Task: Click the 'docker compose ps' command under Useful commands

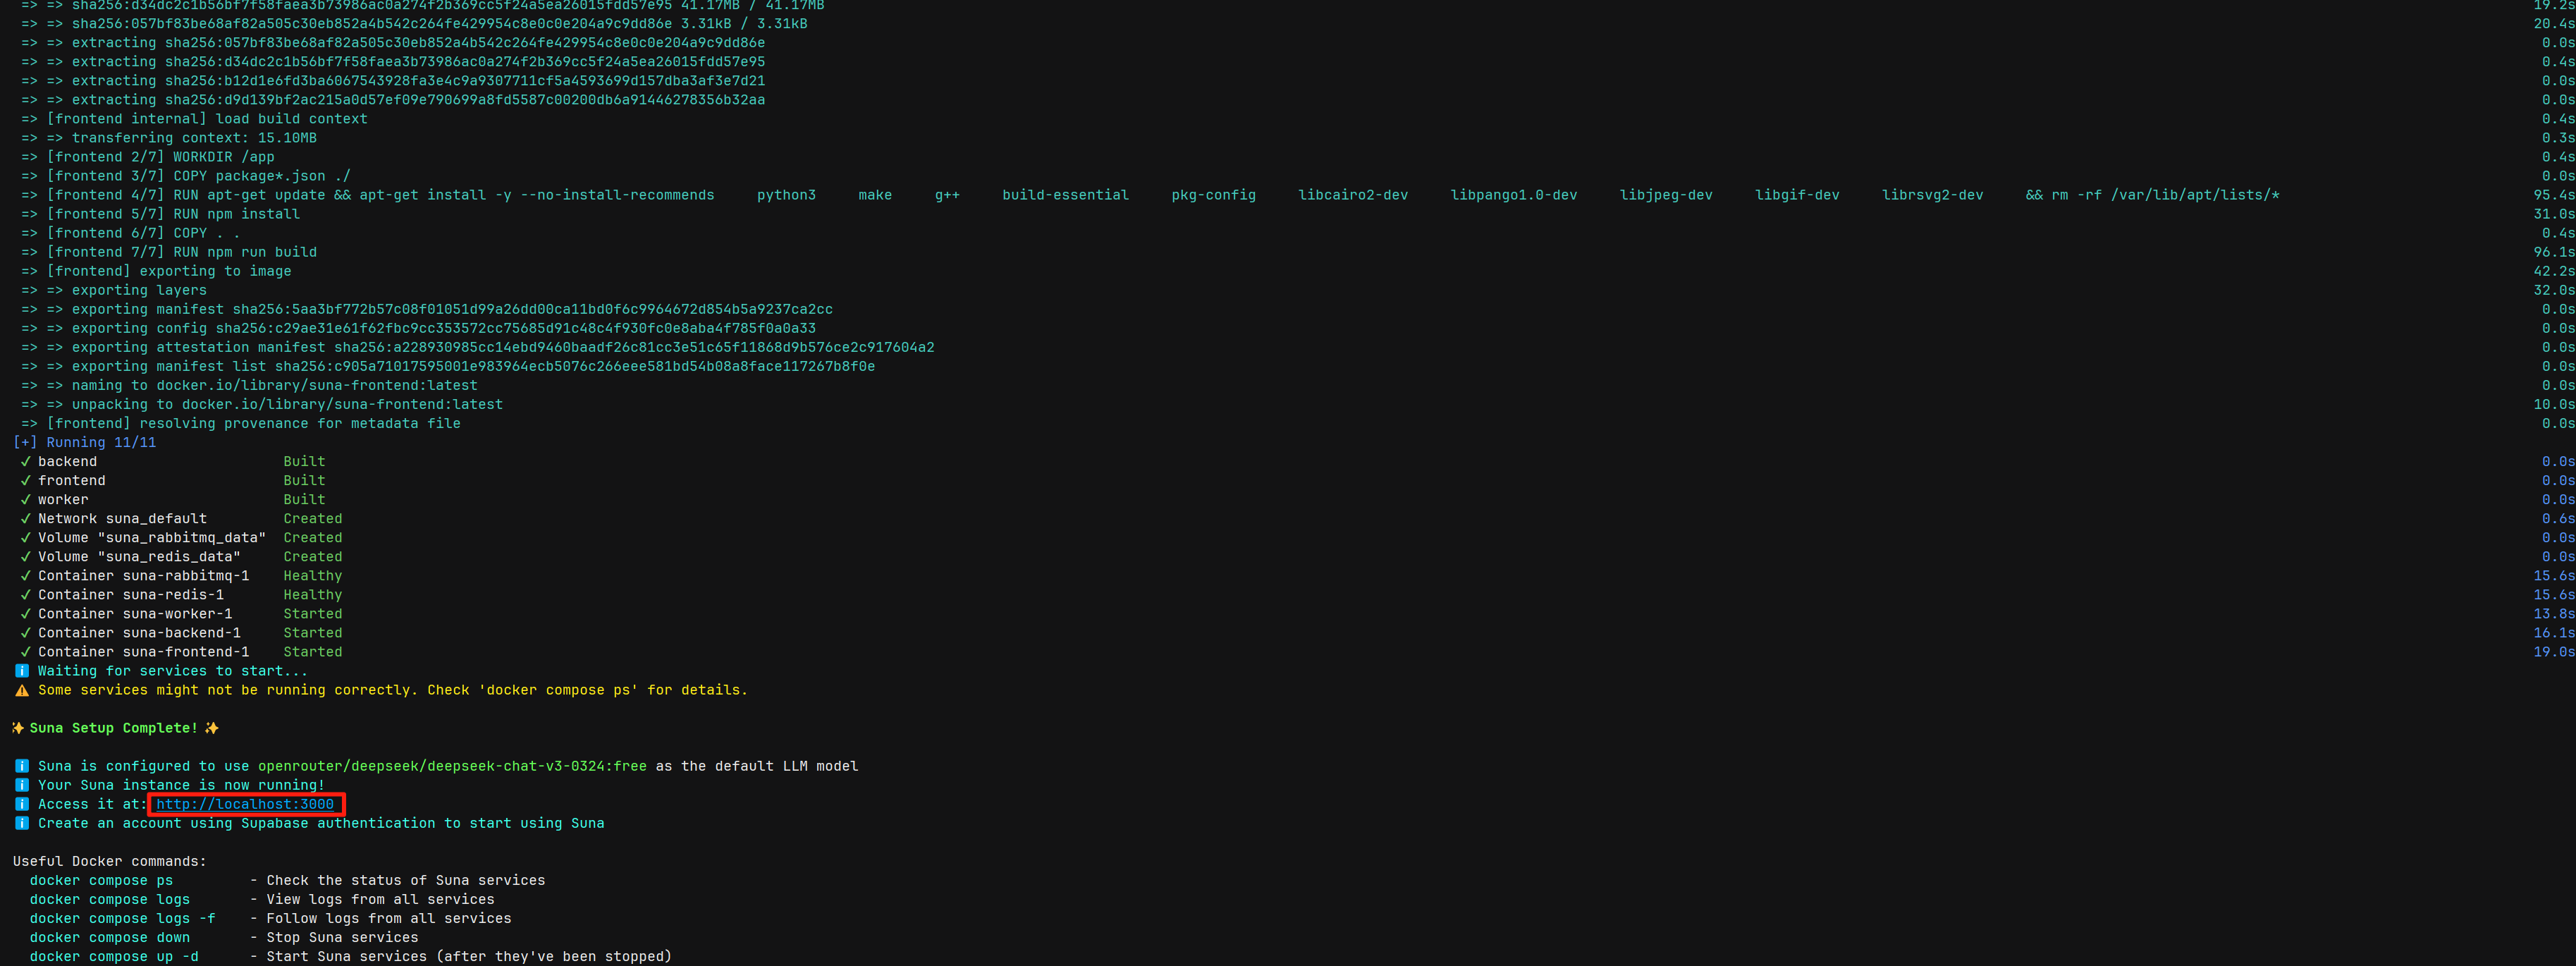Action: 101,880
